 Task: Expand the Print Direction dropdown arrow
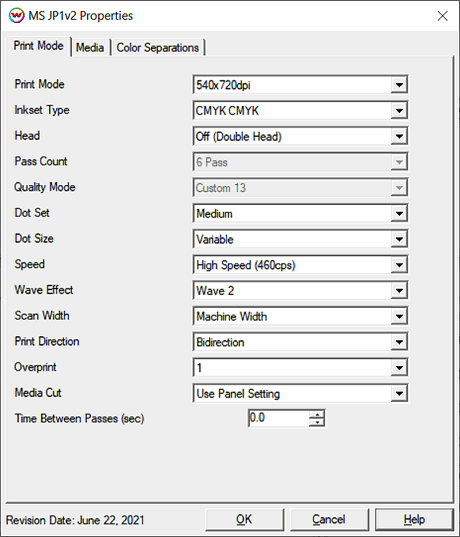coord(399,342)
